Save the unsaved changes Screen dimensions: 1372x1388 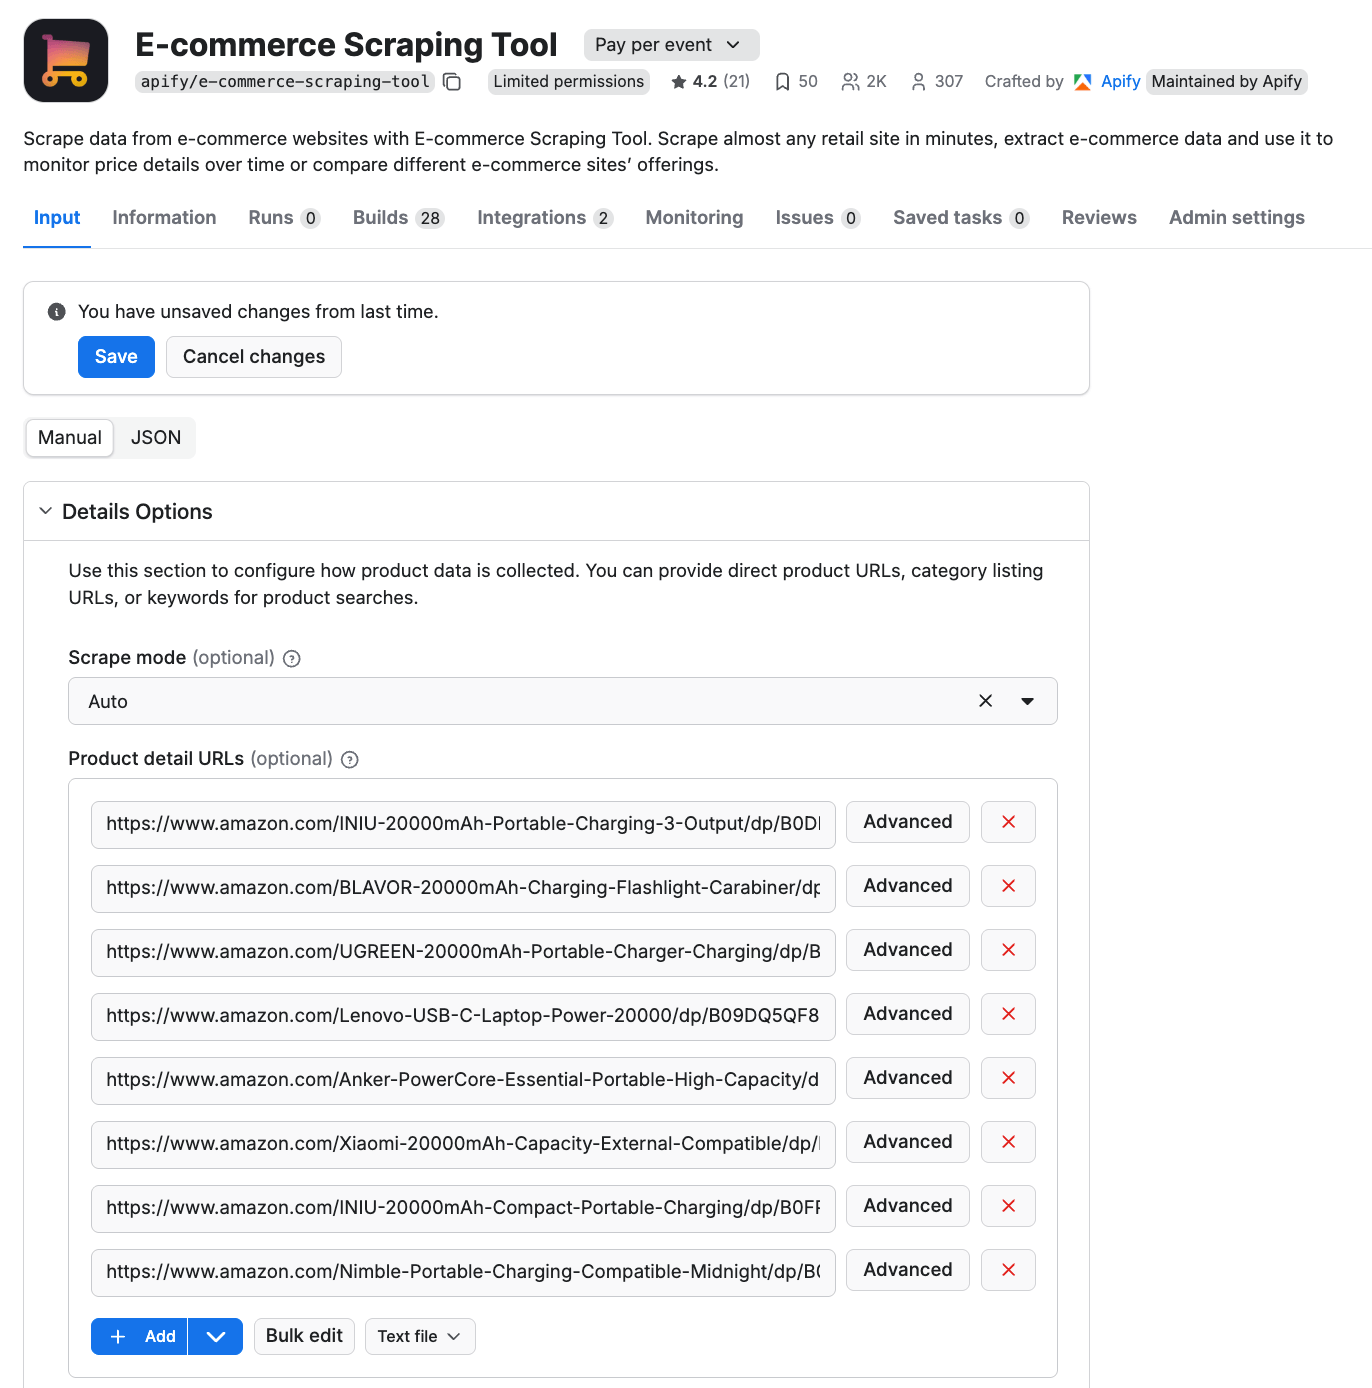coord(115,356)
